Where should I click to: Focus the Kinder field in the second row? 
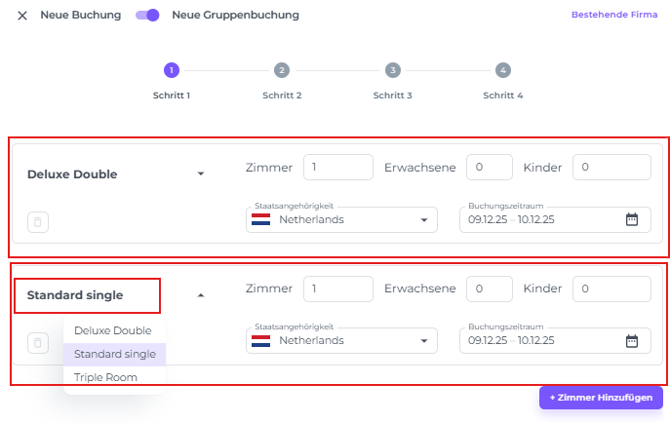611,289
